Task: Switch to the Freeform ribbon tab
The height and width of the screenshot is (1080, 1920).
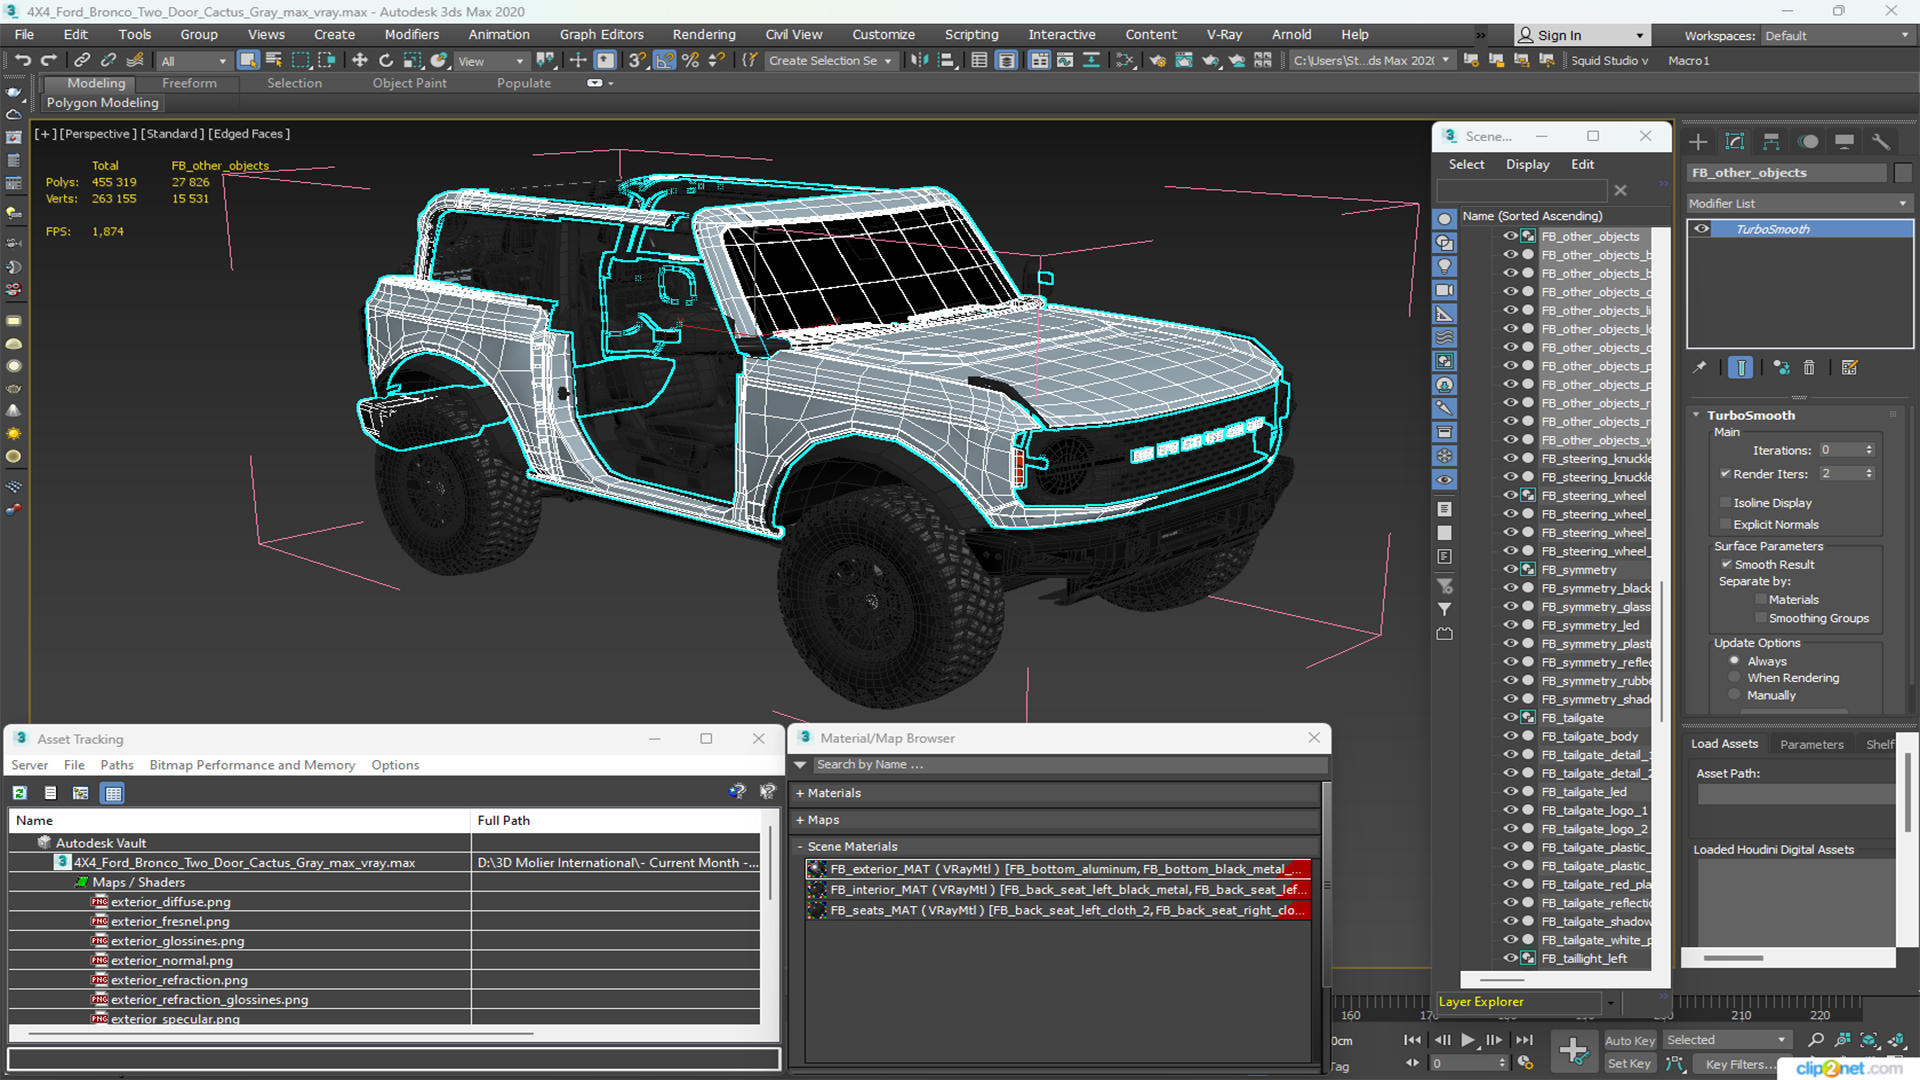Action: tap(189, 84)
